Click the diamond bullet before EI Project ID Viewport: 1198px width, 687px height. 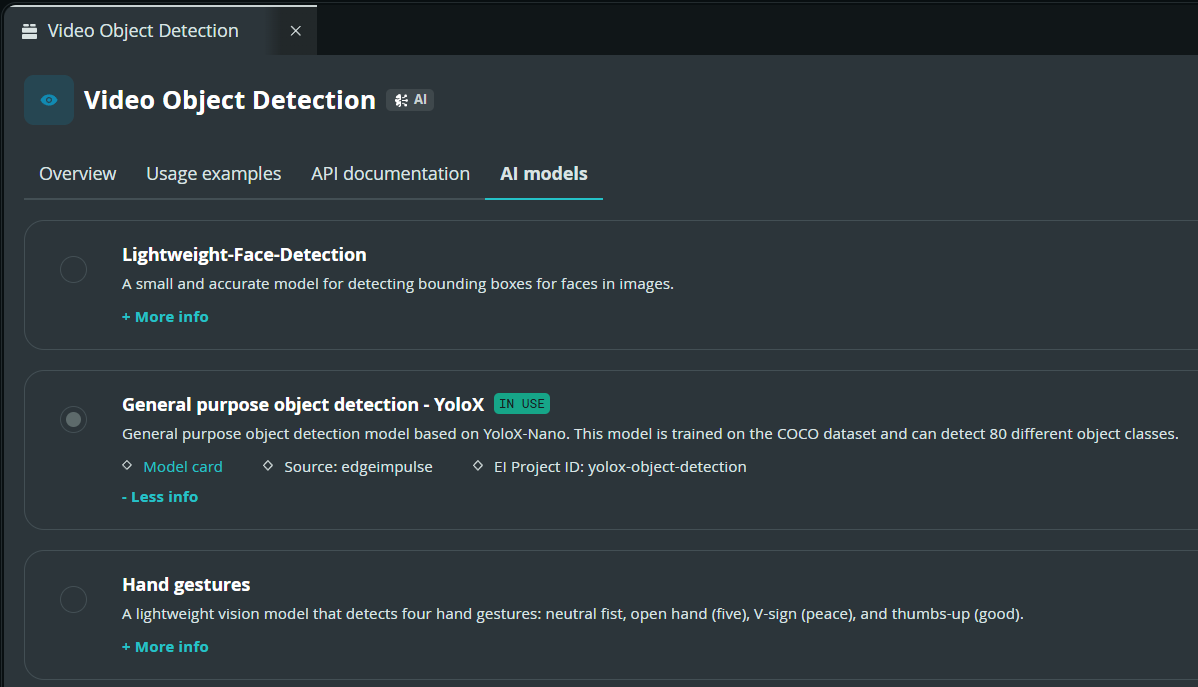(478, 465)
